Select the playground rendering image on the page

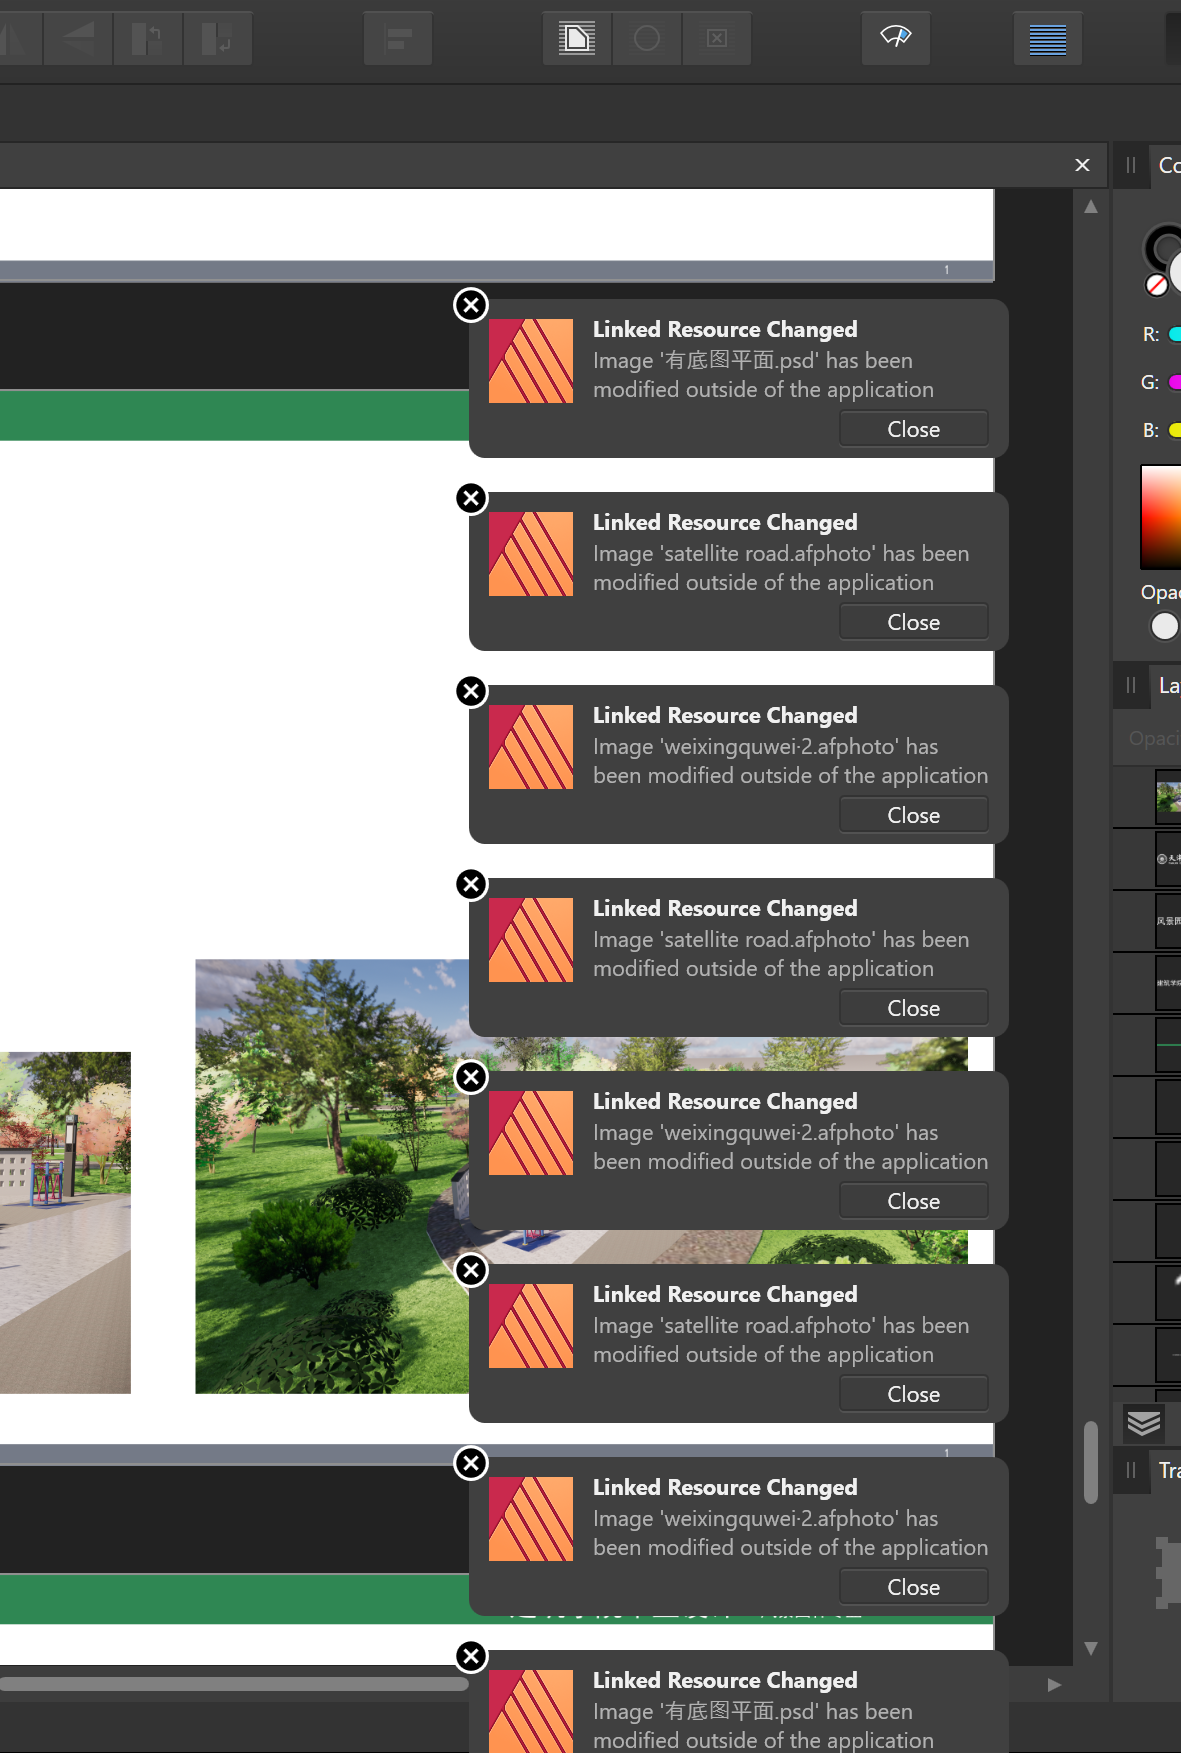click(x=65, y=1222)
